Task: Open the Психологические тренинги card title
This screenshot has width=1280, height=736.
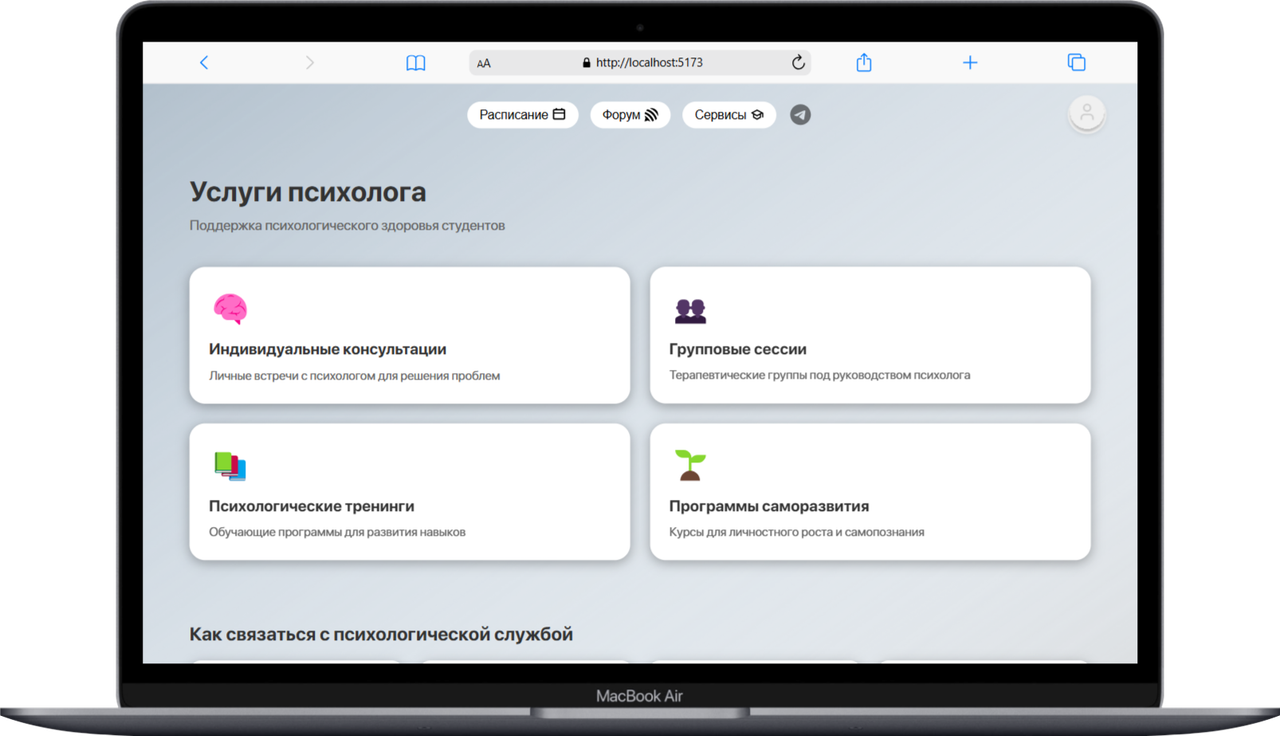Action: tap(312, 506)
